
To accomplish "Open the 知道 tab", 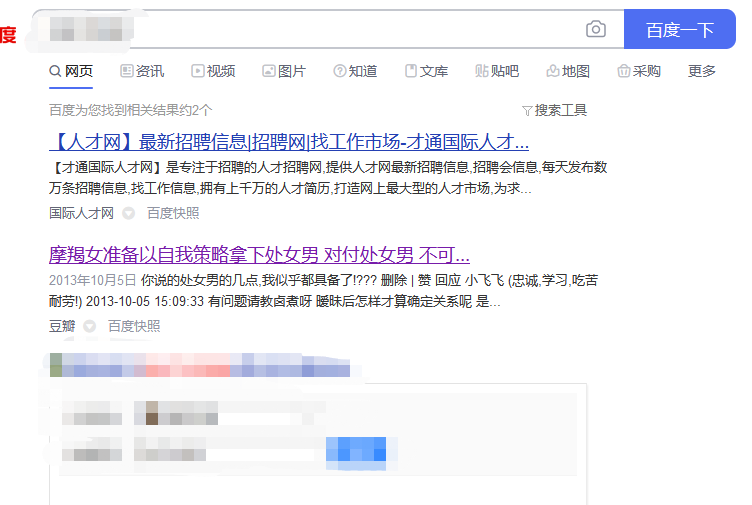I will tap(355, 71).
